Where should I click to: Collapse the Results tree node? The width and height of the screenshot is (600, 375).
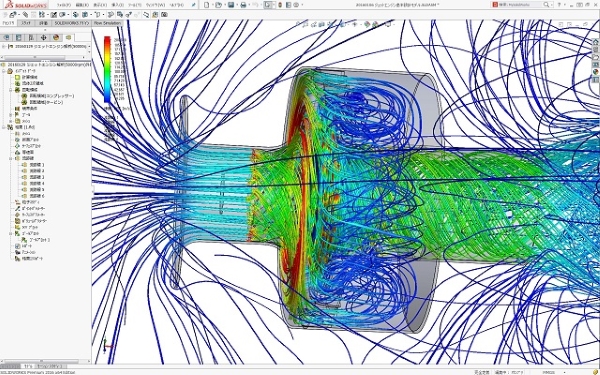4,127
